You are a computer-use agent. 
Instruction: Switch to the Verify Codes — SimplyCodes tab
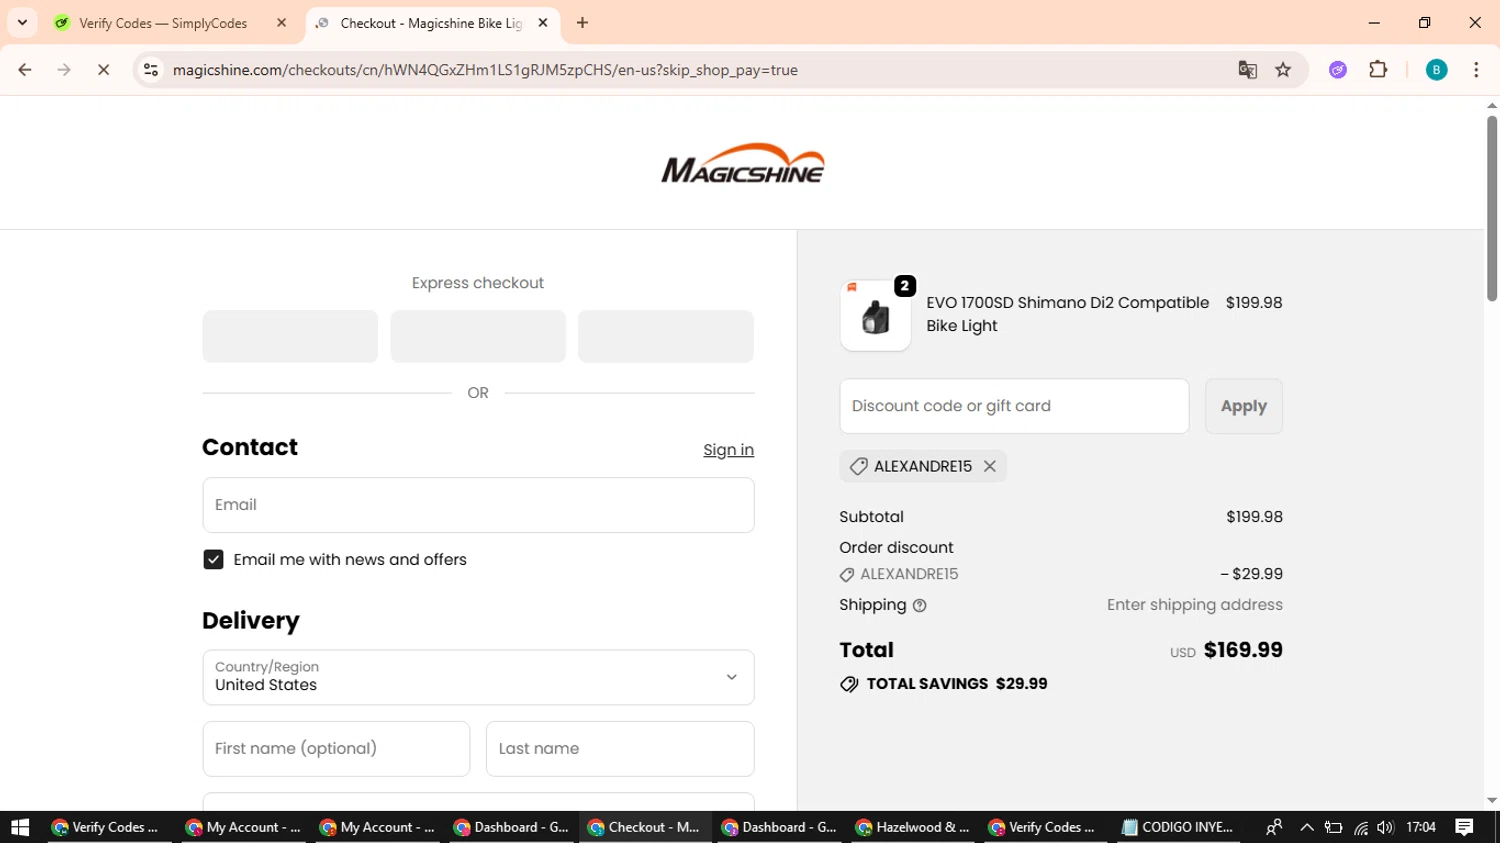tap(163, 23)
